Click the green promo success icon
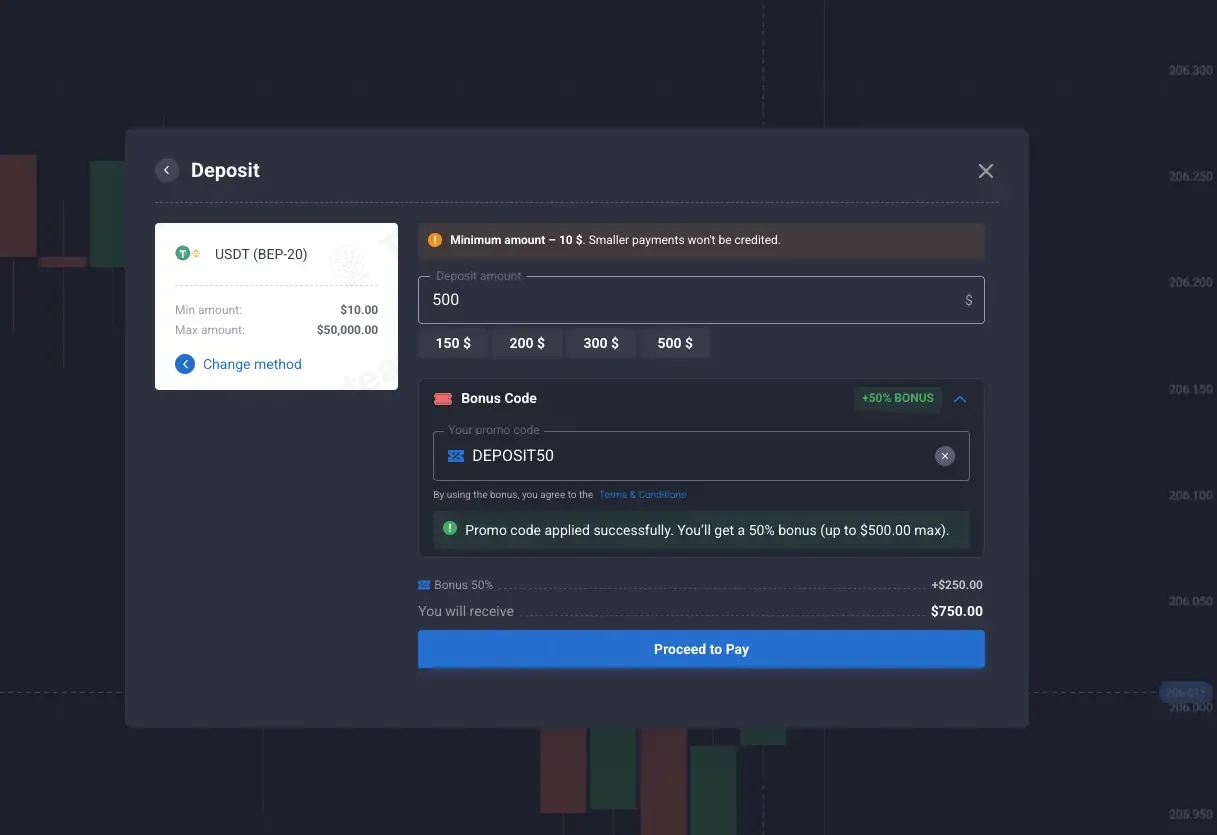The width and height of the screenshot is (1217, 835). pyautogui.click(x=450, y=529)
